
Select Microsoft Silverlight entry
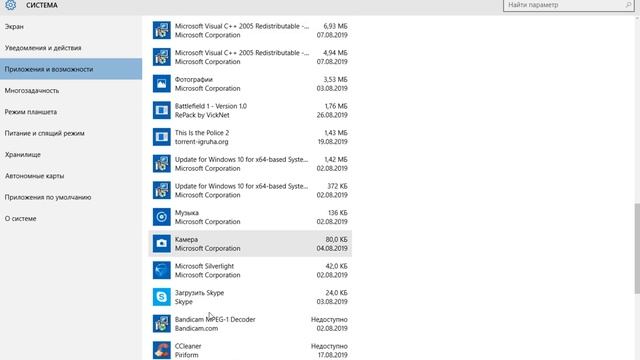(x=250, y=270)
